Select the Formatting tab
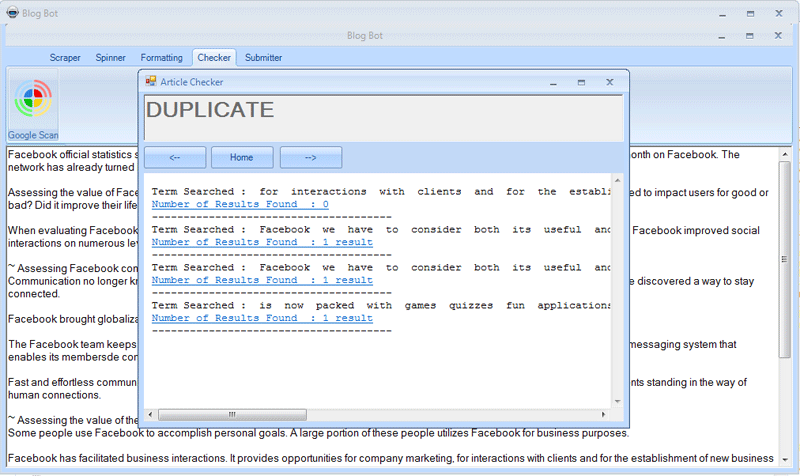This screenshot has width=800, height=476. point(161,58)
